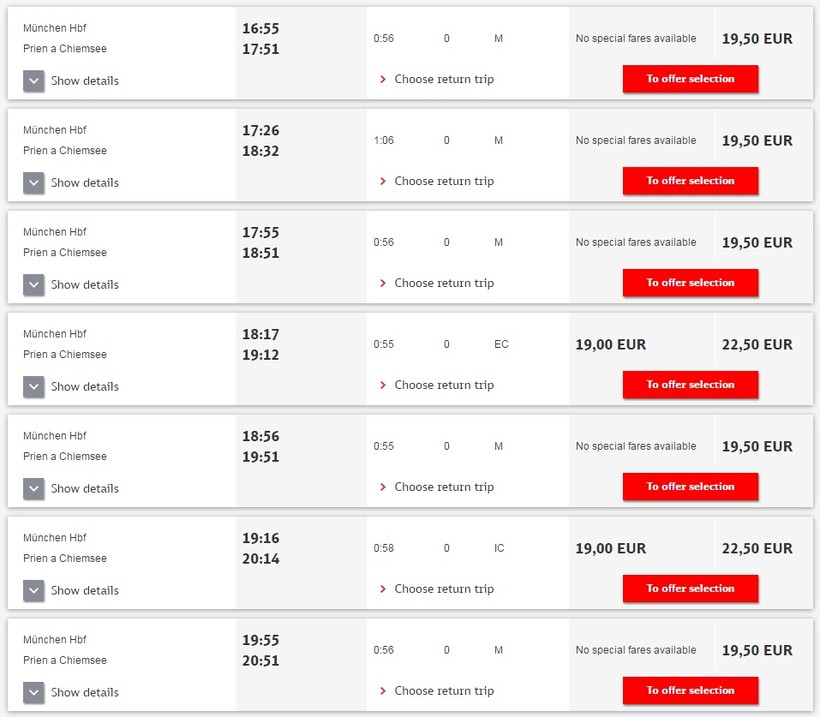Viewport: 820px width, 717px height.
Task: Go to offer selection for 17:26 train
Action: point(690,181)
